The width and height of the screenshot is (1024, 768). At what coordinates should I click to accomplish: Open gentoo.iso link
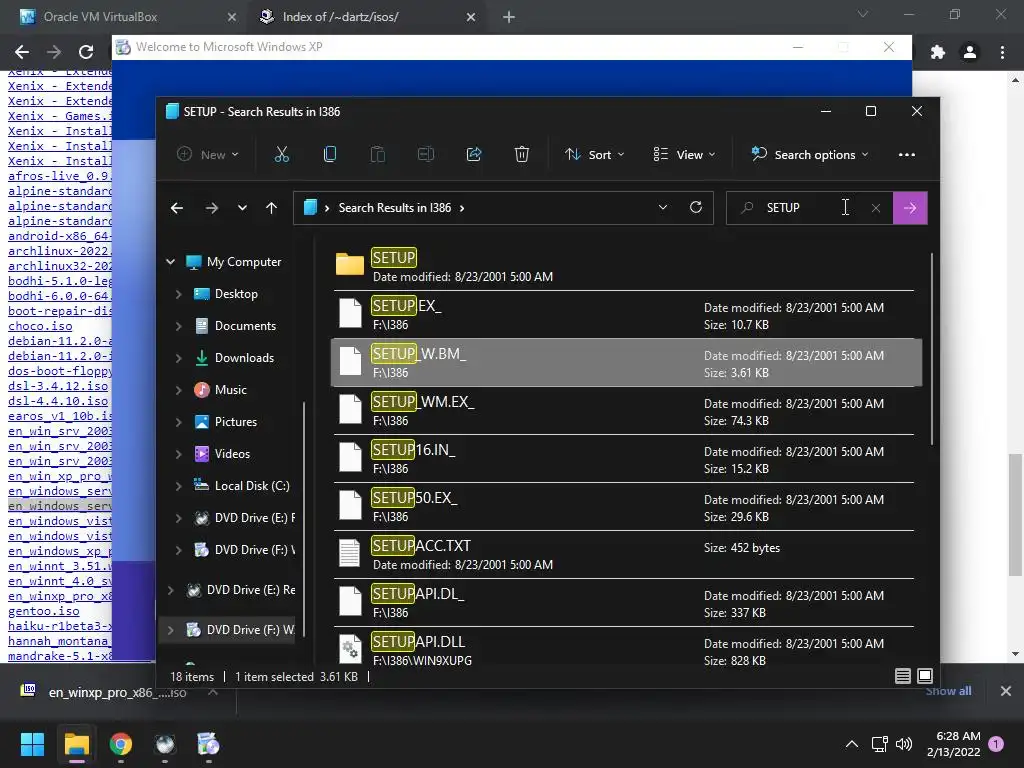coord(44,611)
